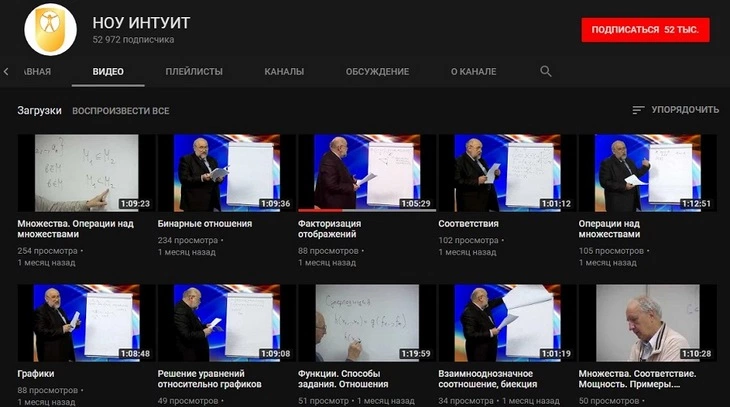Open thumbnail of Взаимнооднозначное соотношение, биекция
The height and width of the screenshot is (407, 730).
[507, 323]
